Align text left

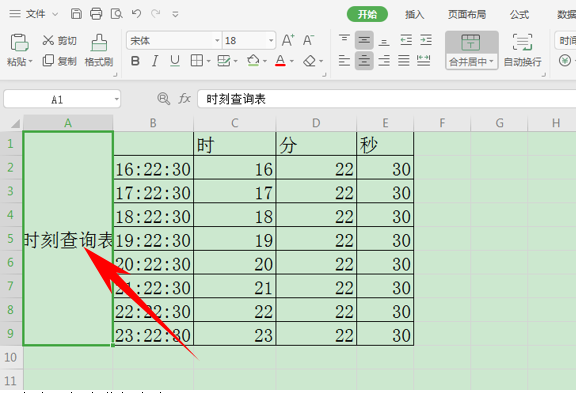pyautogui.click(x=344, y=60)
